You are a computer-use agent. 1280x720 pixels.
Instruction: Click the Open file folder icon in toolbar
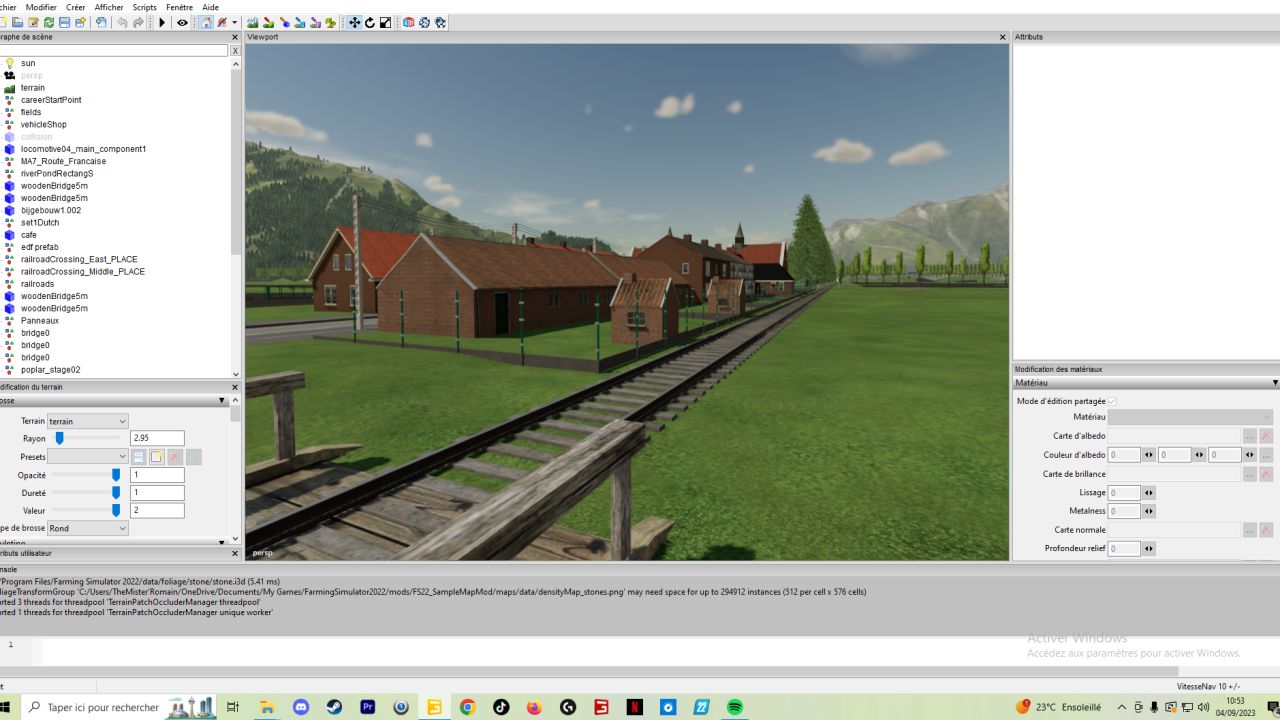[17, 22]
